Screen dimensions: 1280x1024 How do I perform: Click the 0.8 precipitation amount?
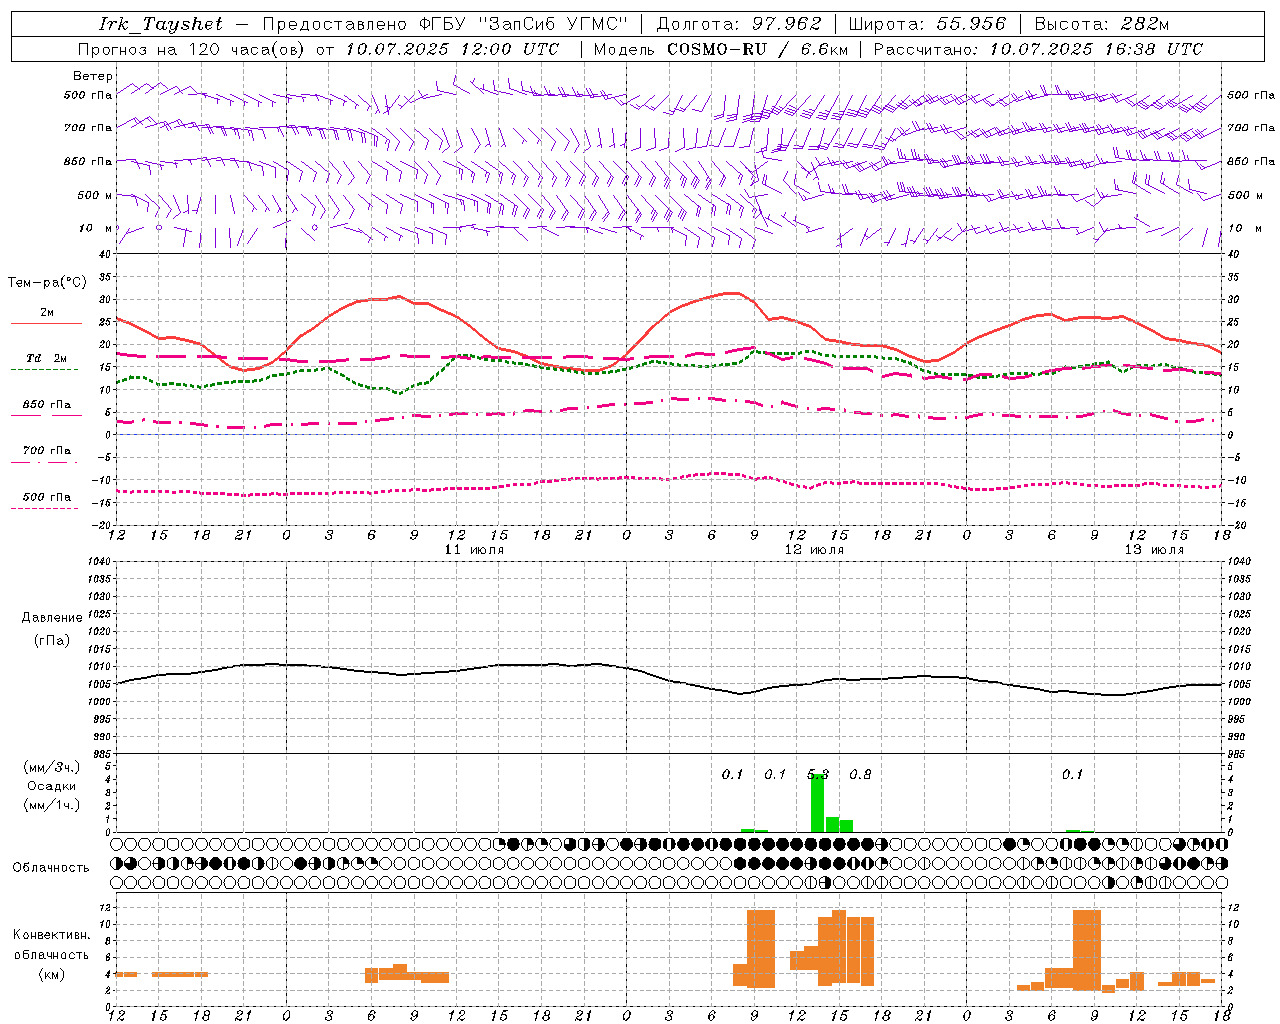point(860,774)
